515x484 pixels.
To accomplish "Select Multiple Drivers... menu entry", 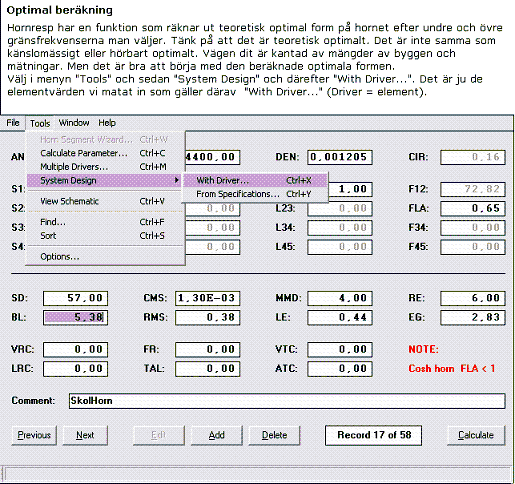I will click(105, 167).
